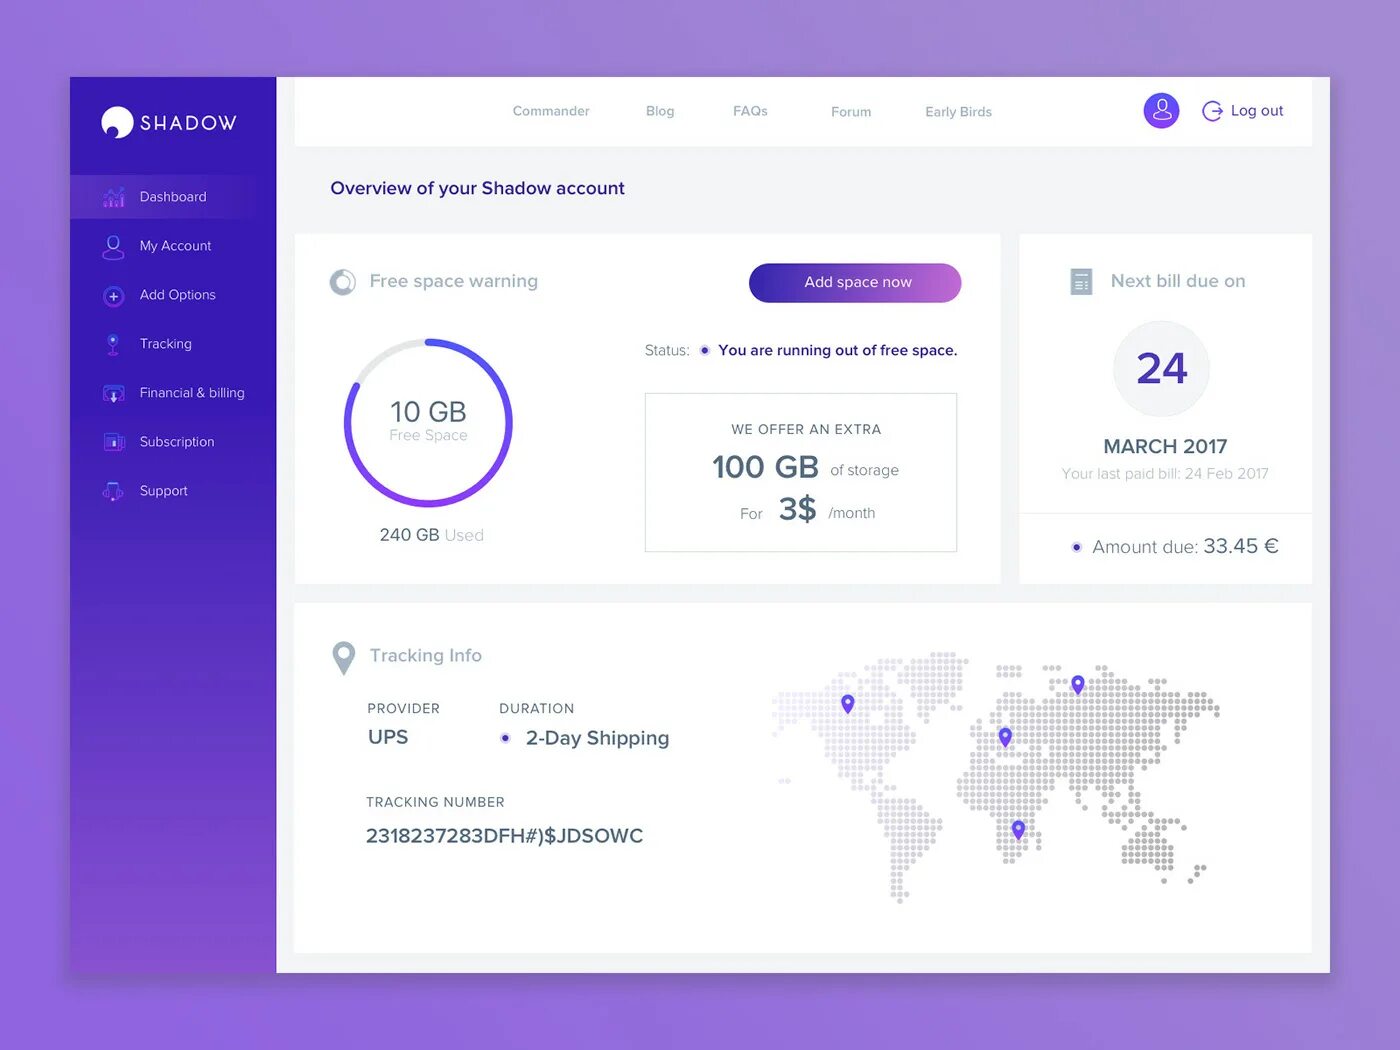The width and height of the screenshot is (1400, 1050).
Task: Open the user profile avatar
Action: [1161, 111]
